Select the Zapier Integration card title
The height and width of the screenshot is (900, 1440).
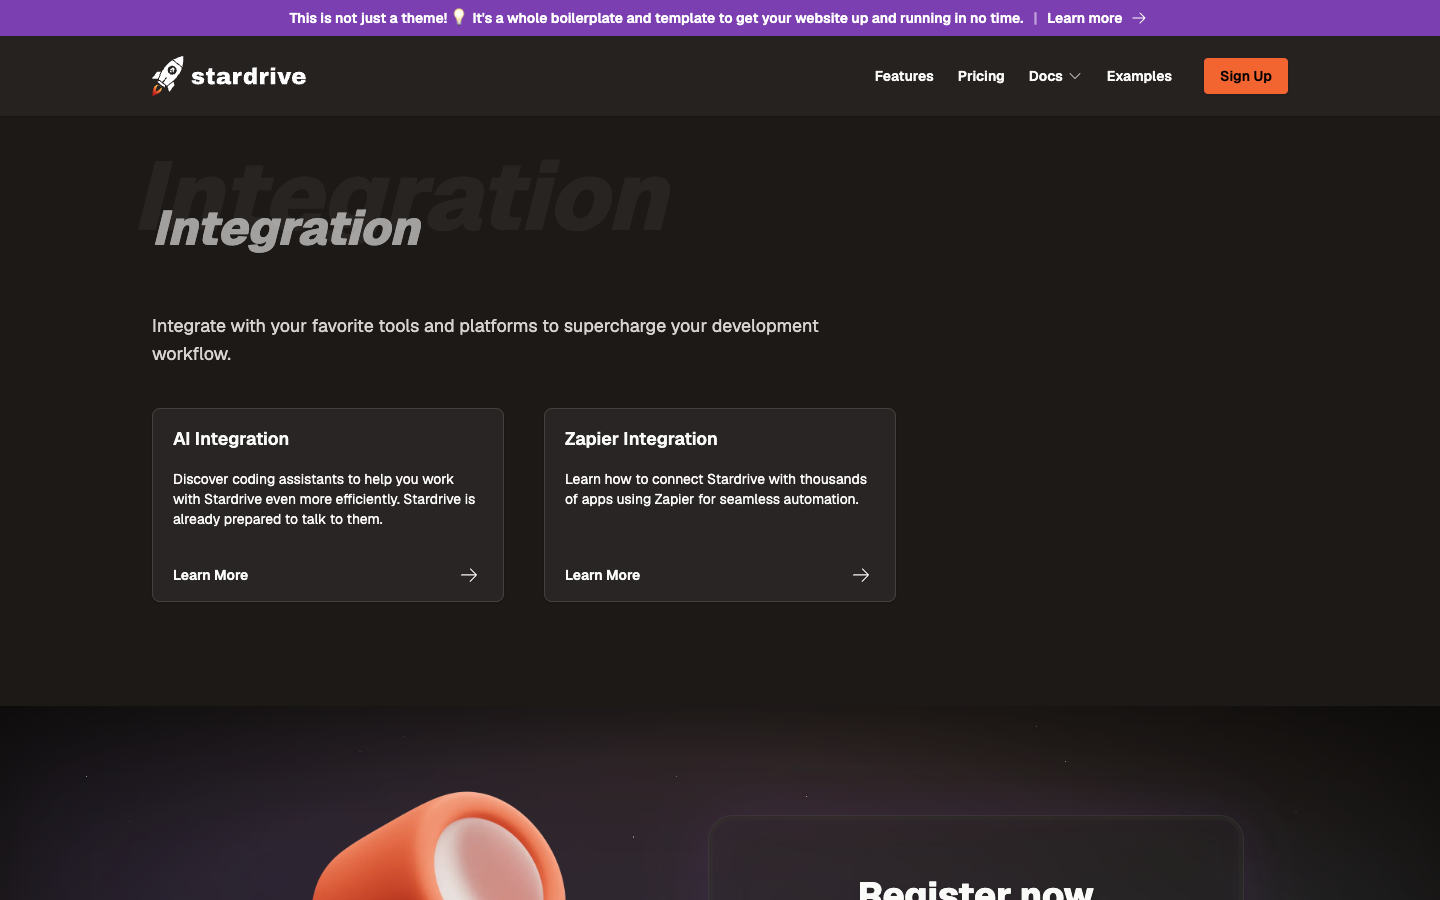coord(641,439)
